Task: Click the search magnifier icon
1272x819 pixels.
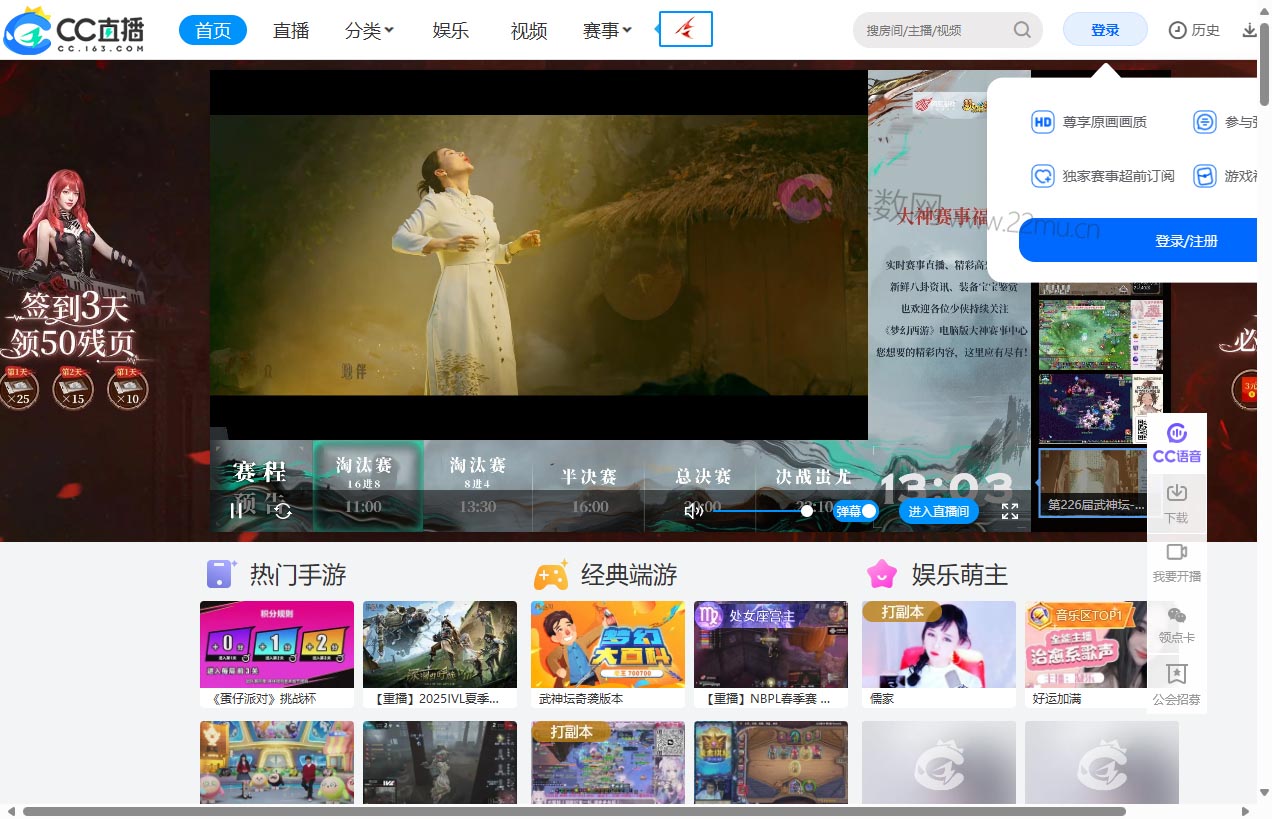Action: (1022, 30)
